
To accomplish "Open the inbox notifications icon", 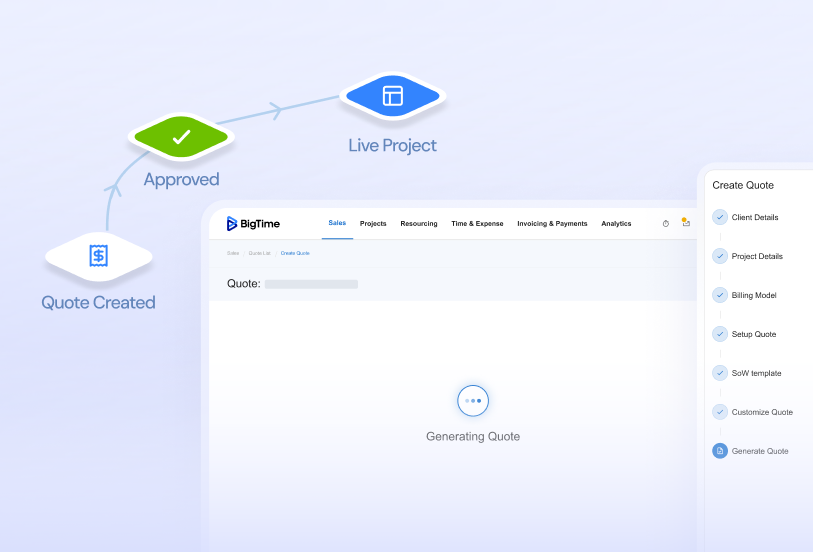I will [686, 223].
